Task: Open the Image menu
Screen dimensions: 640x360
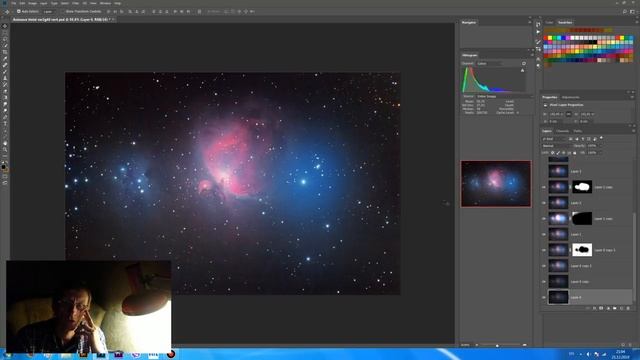Action: coord(32,3)
